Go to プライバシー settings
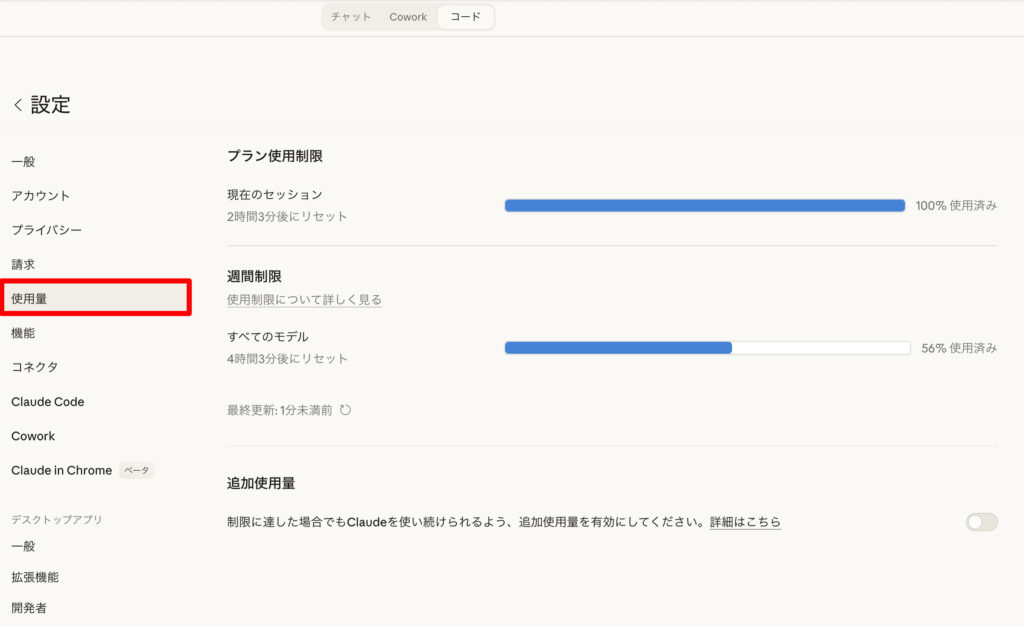The height and width of the screenshot is (627, 1024). click(x=47, y=230)
